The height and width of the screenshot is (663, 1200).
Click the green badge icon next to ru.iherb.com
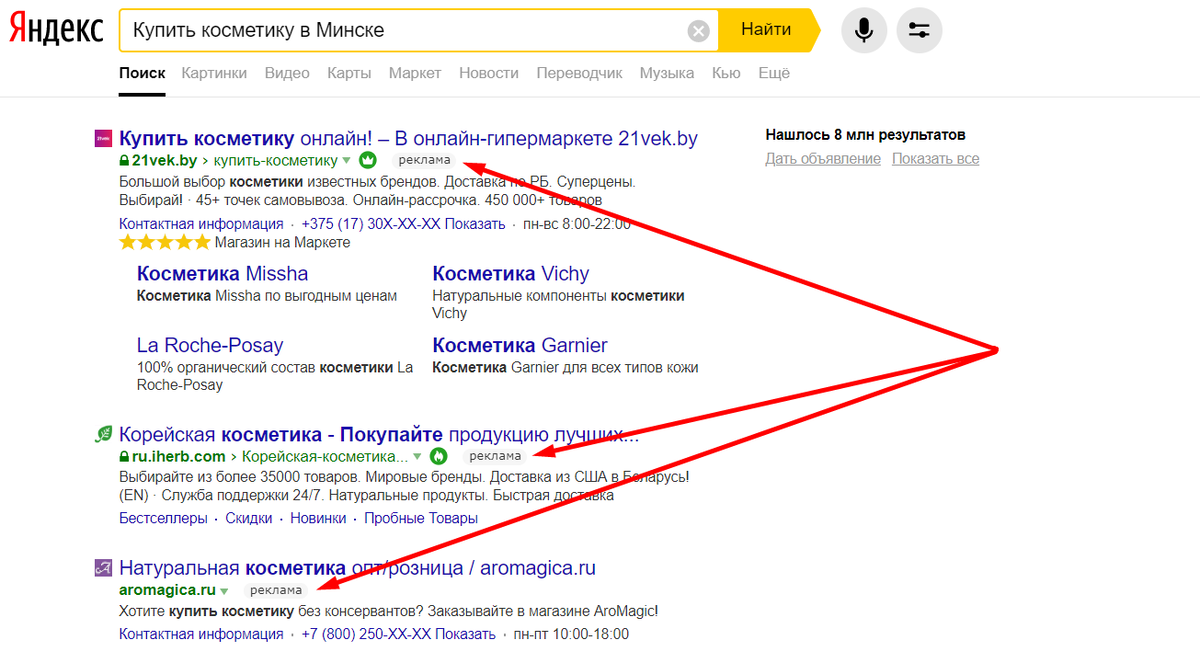click(x=437, y=455)
